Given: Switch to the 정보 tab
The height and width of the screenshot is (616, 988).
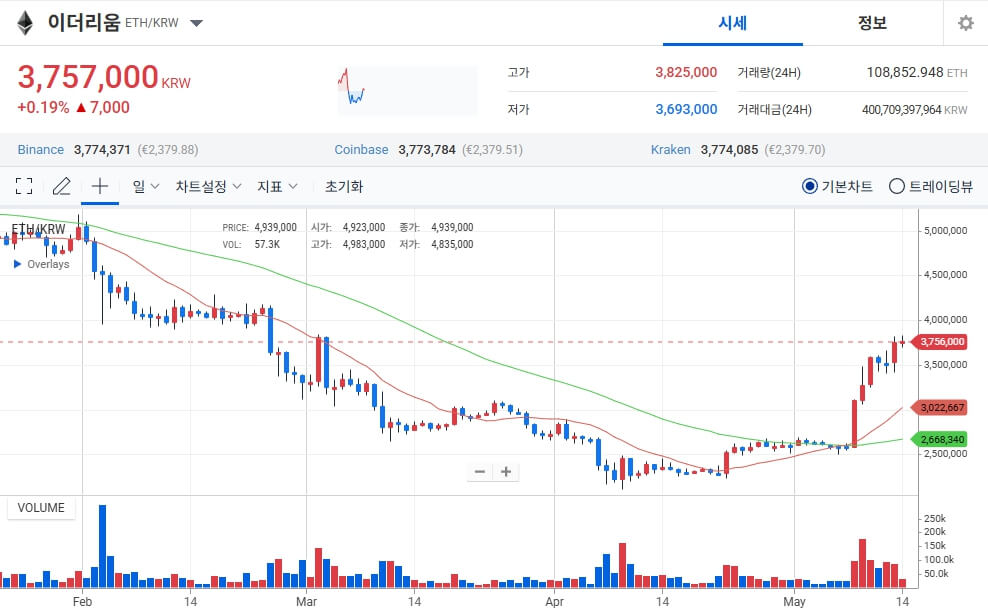Looking at the screenshot, I should 874,23.
